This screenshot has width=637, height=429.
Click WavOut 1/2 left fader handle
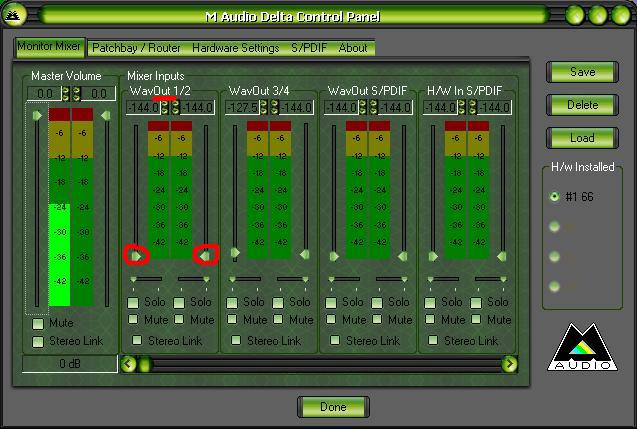136,256
